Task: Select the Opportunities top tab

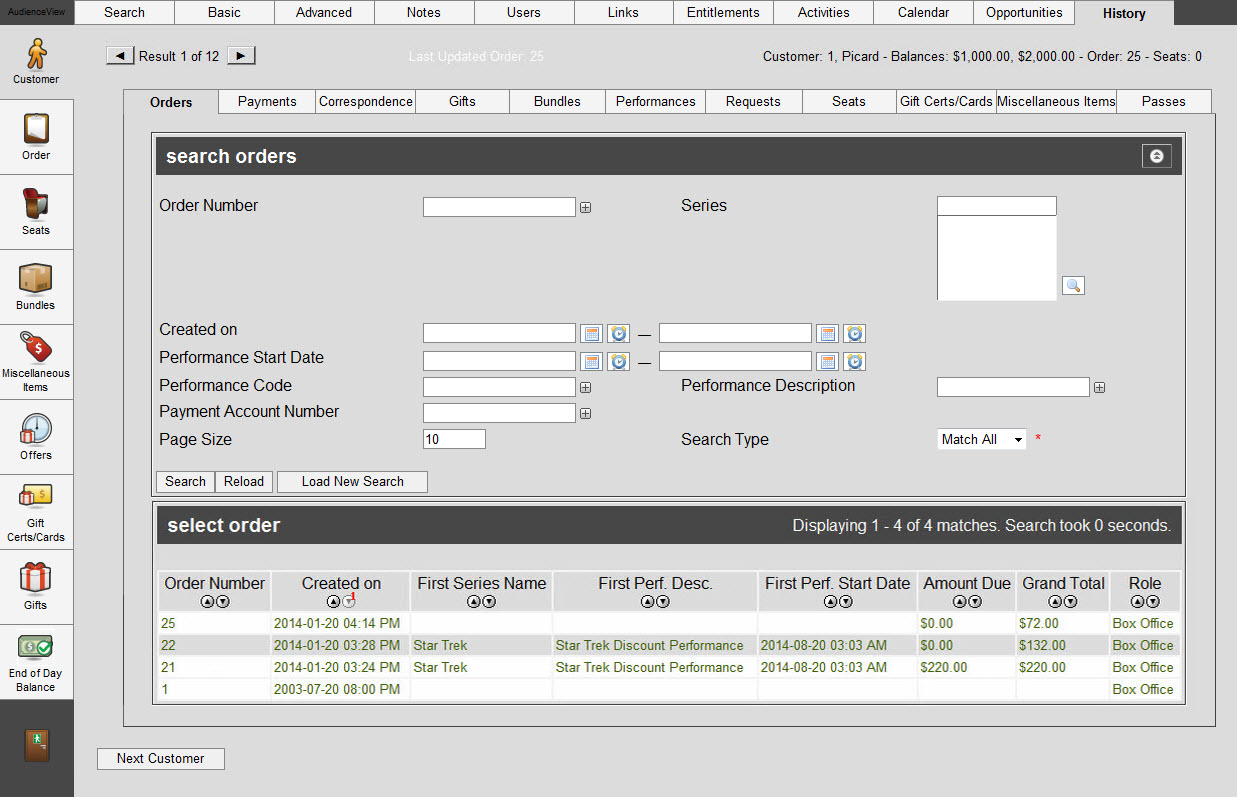Action: (1024, 12)
